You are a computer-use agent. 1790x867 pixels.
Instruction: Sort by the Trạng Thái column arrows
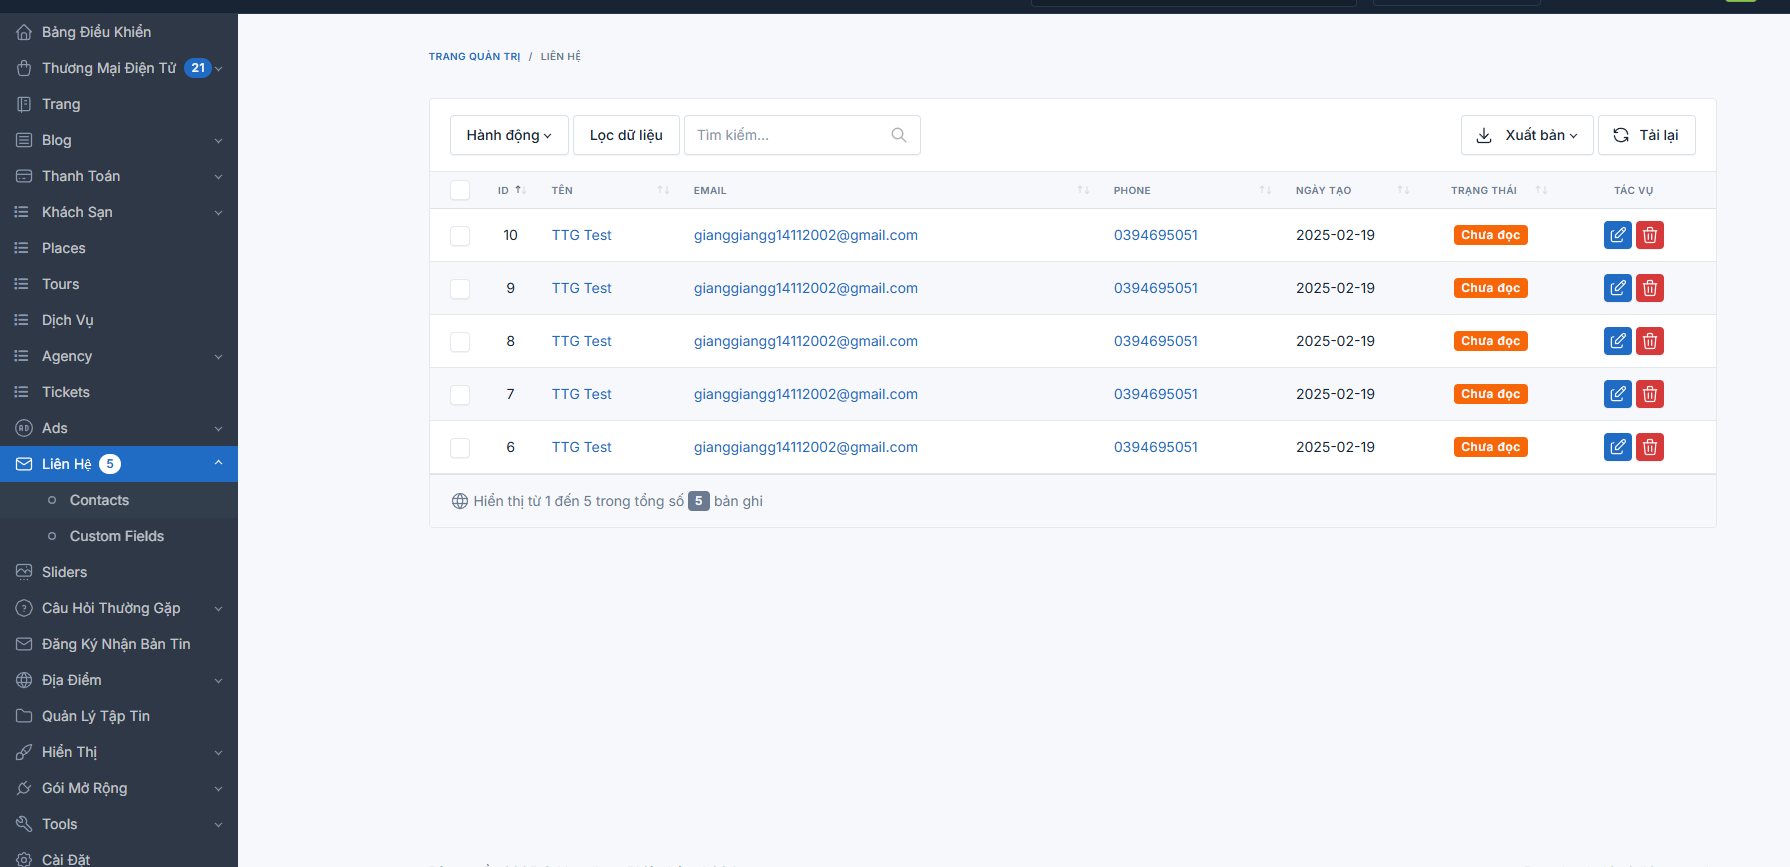point(1541,190)
